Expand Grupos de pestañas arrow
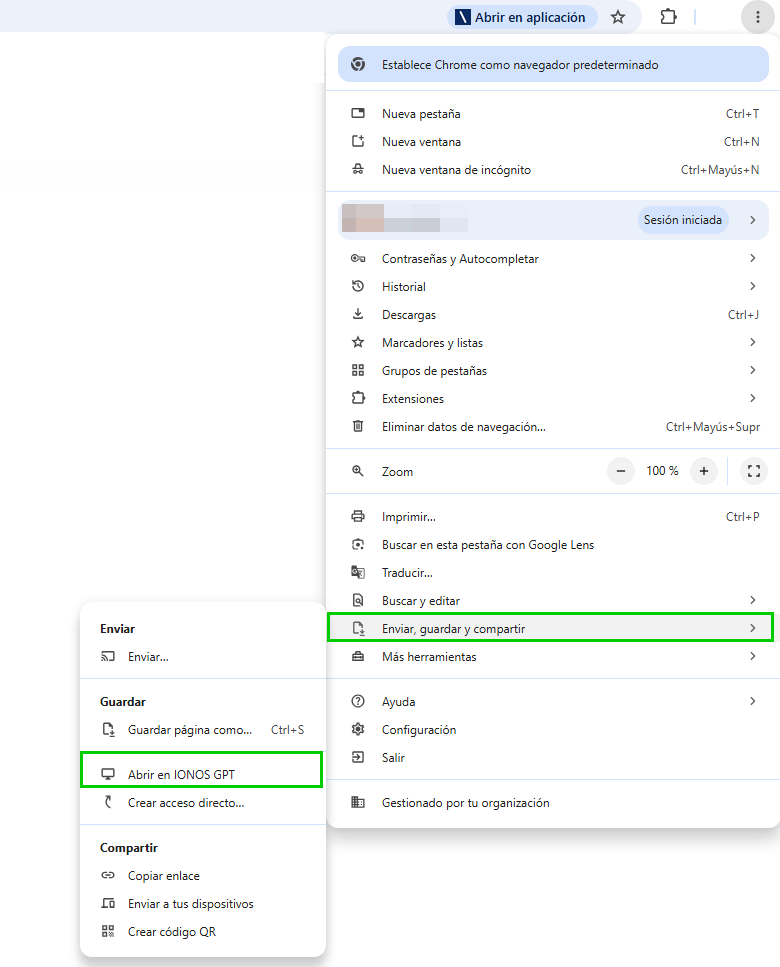780x967 pixels. [x=753, y=370]
